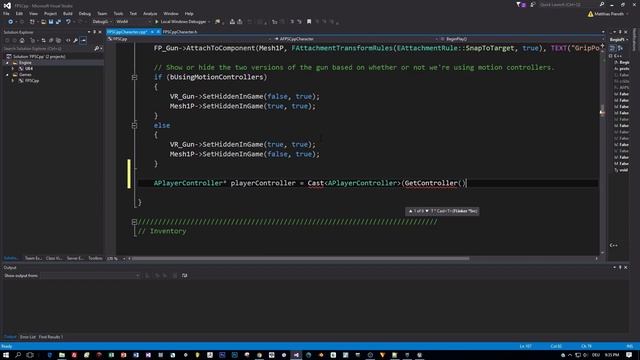
Task: Open the FPSCpp project scope dropdown
Action: pyautogui.click(x=189, y=39)
